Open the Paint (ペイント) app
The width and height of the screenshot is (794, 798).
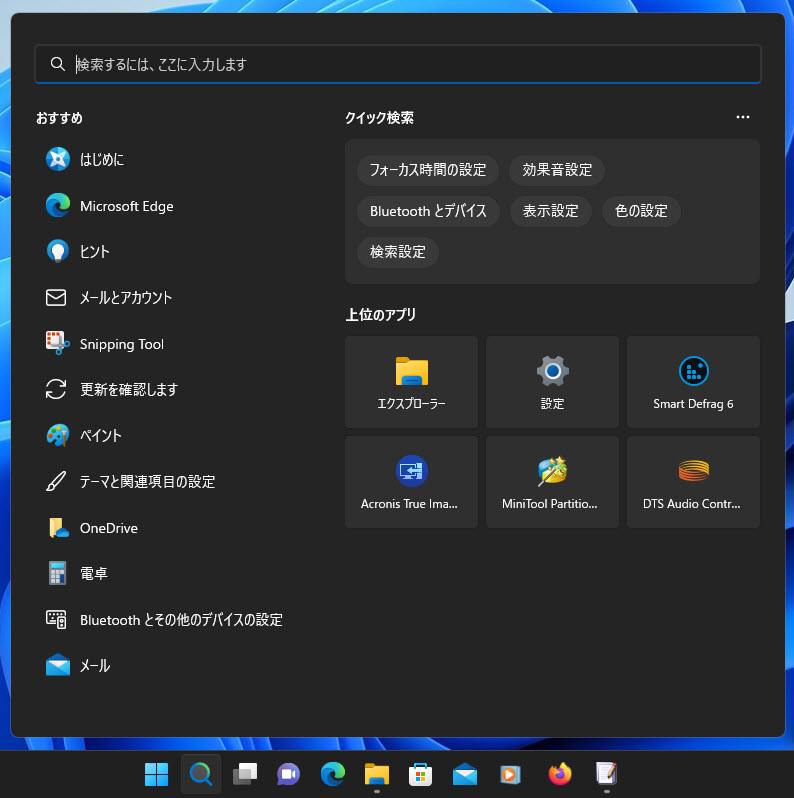pos(100,435)
